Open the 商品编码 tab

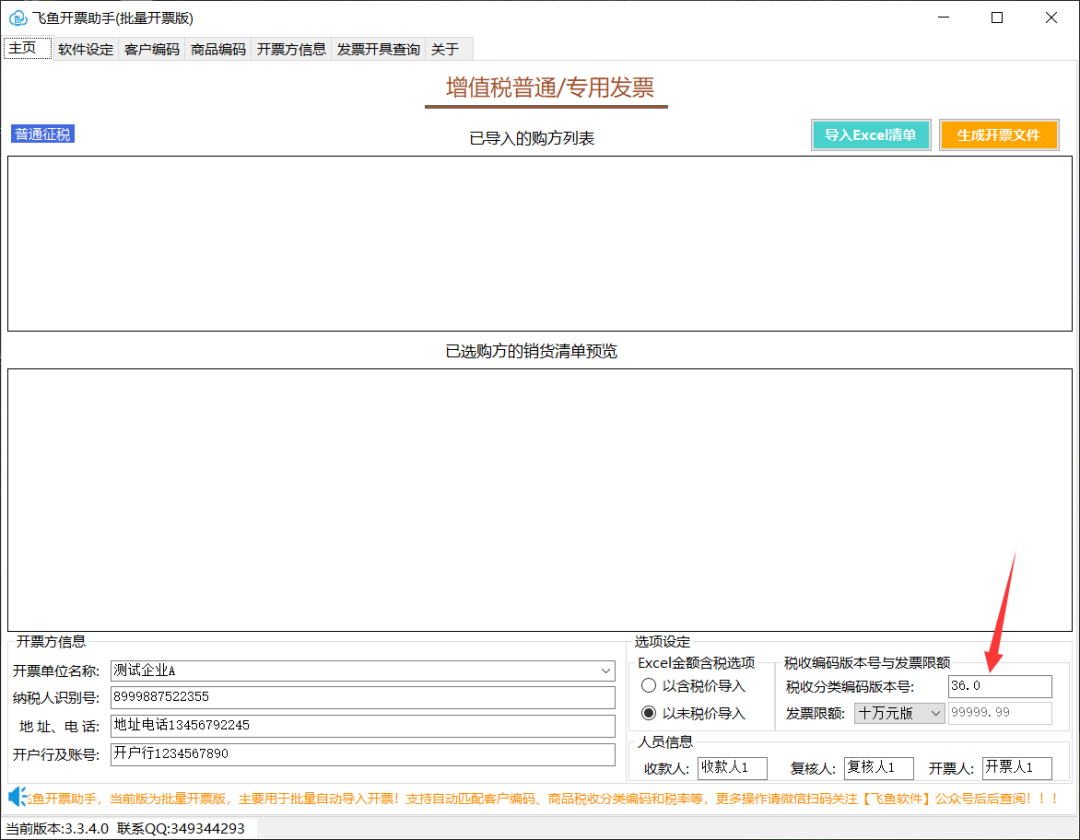pos(217,48)
